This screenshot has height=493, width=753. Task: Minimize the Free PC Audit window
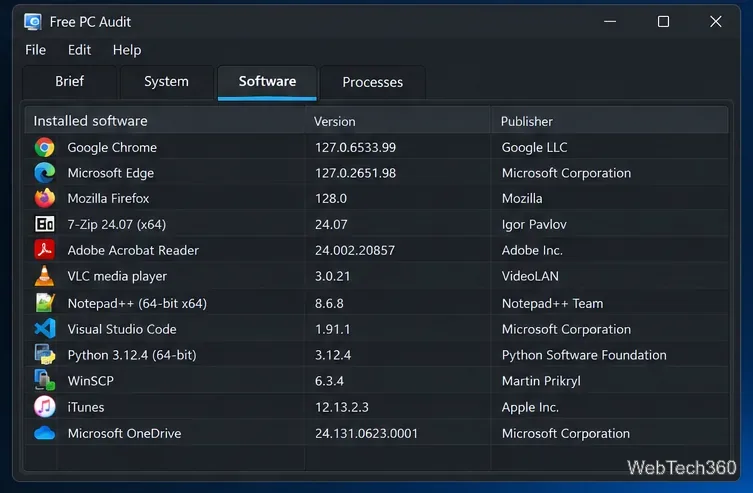pyautogui.click(x=610, y=22)
